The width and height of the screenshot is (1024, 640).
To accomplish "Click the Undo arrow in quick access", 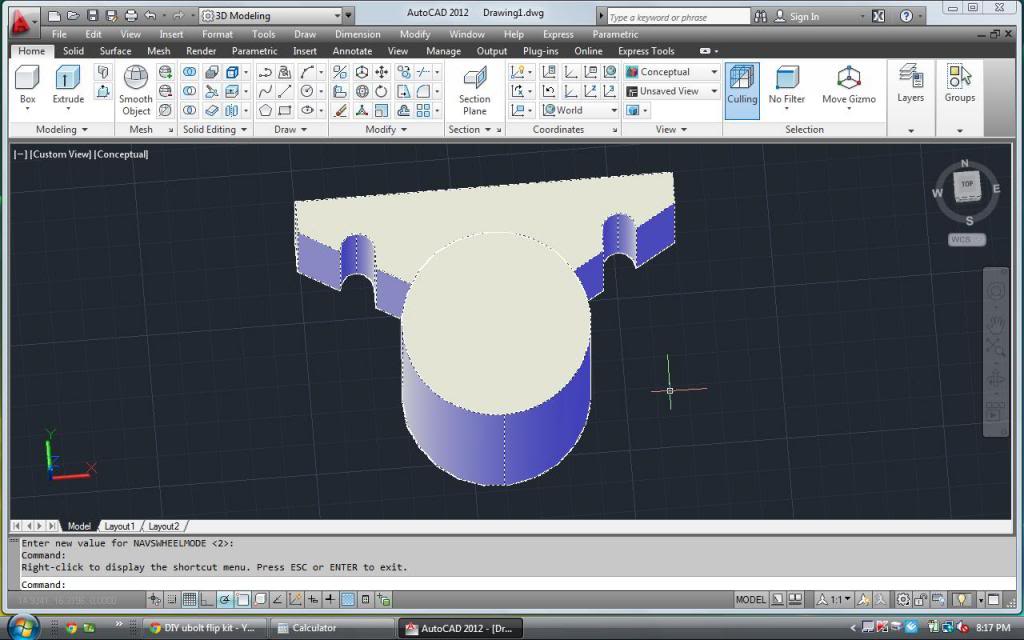I will 150,16.
